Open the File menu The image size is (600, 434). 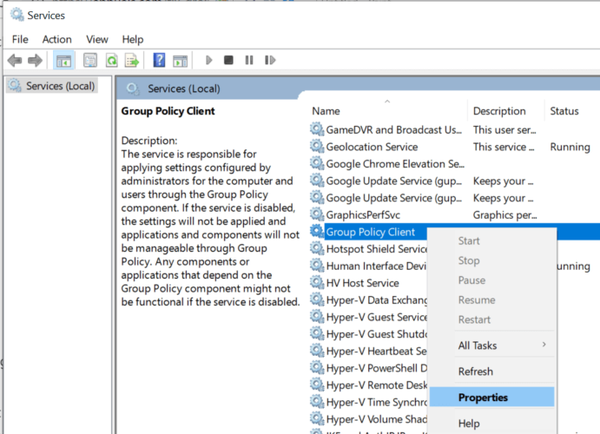point(20,39)
